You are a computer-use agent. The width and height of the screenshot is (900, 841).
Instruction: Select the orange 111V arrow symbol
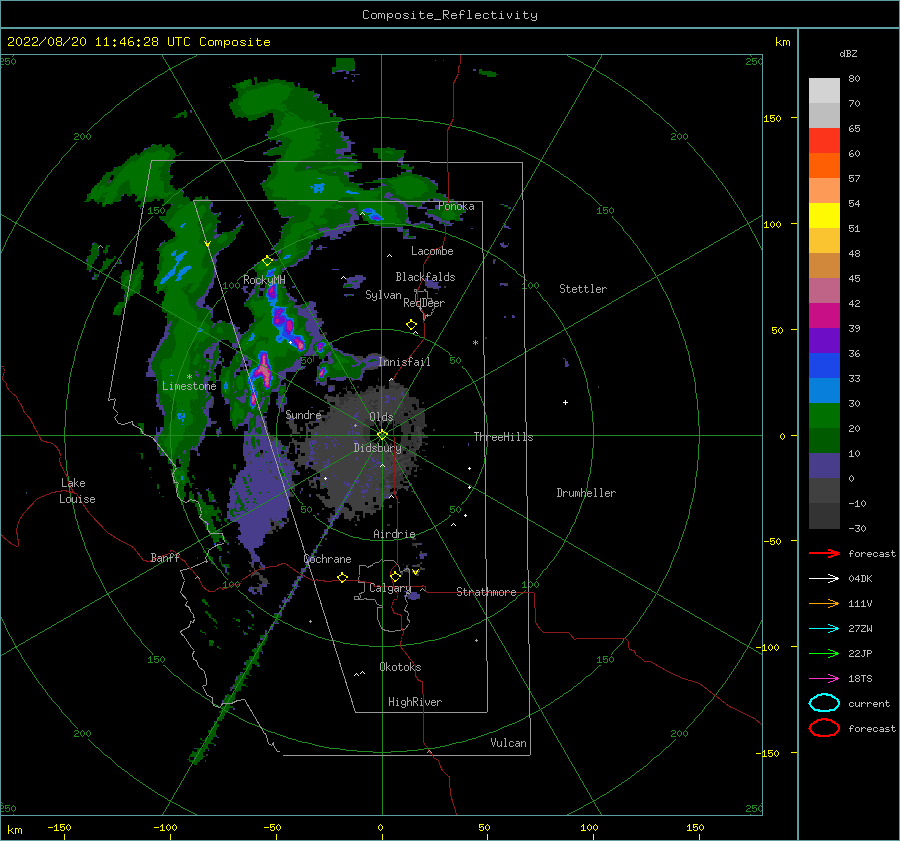pyautogui.click(x=824, y=603)
